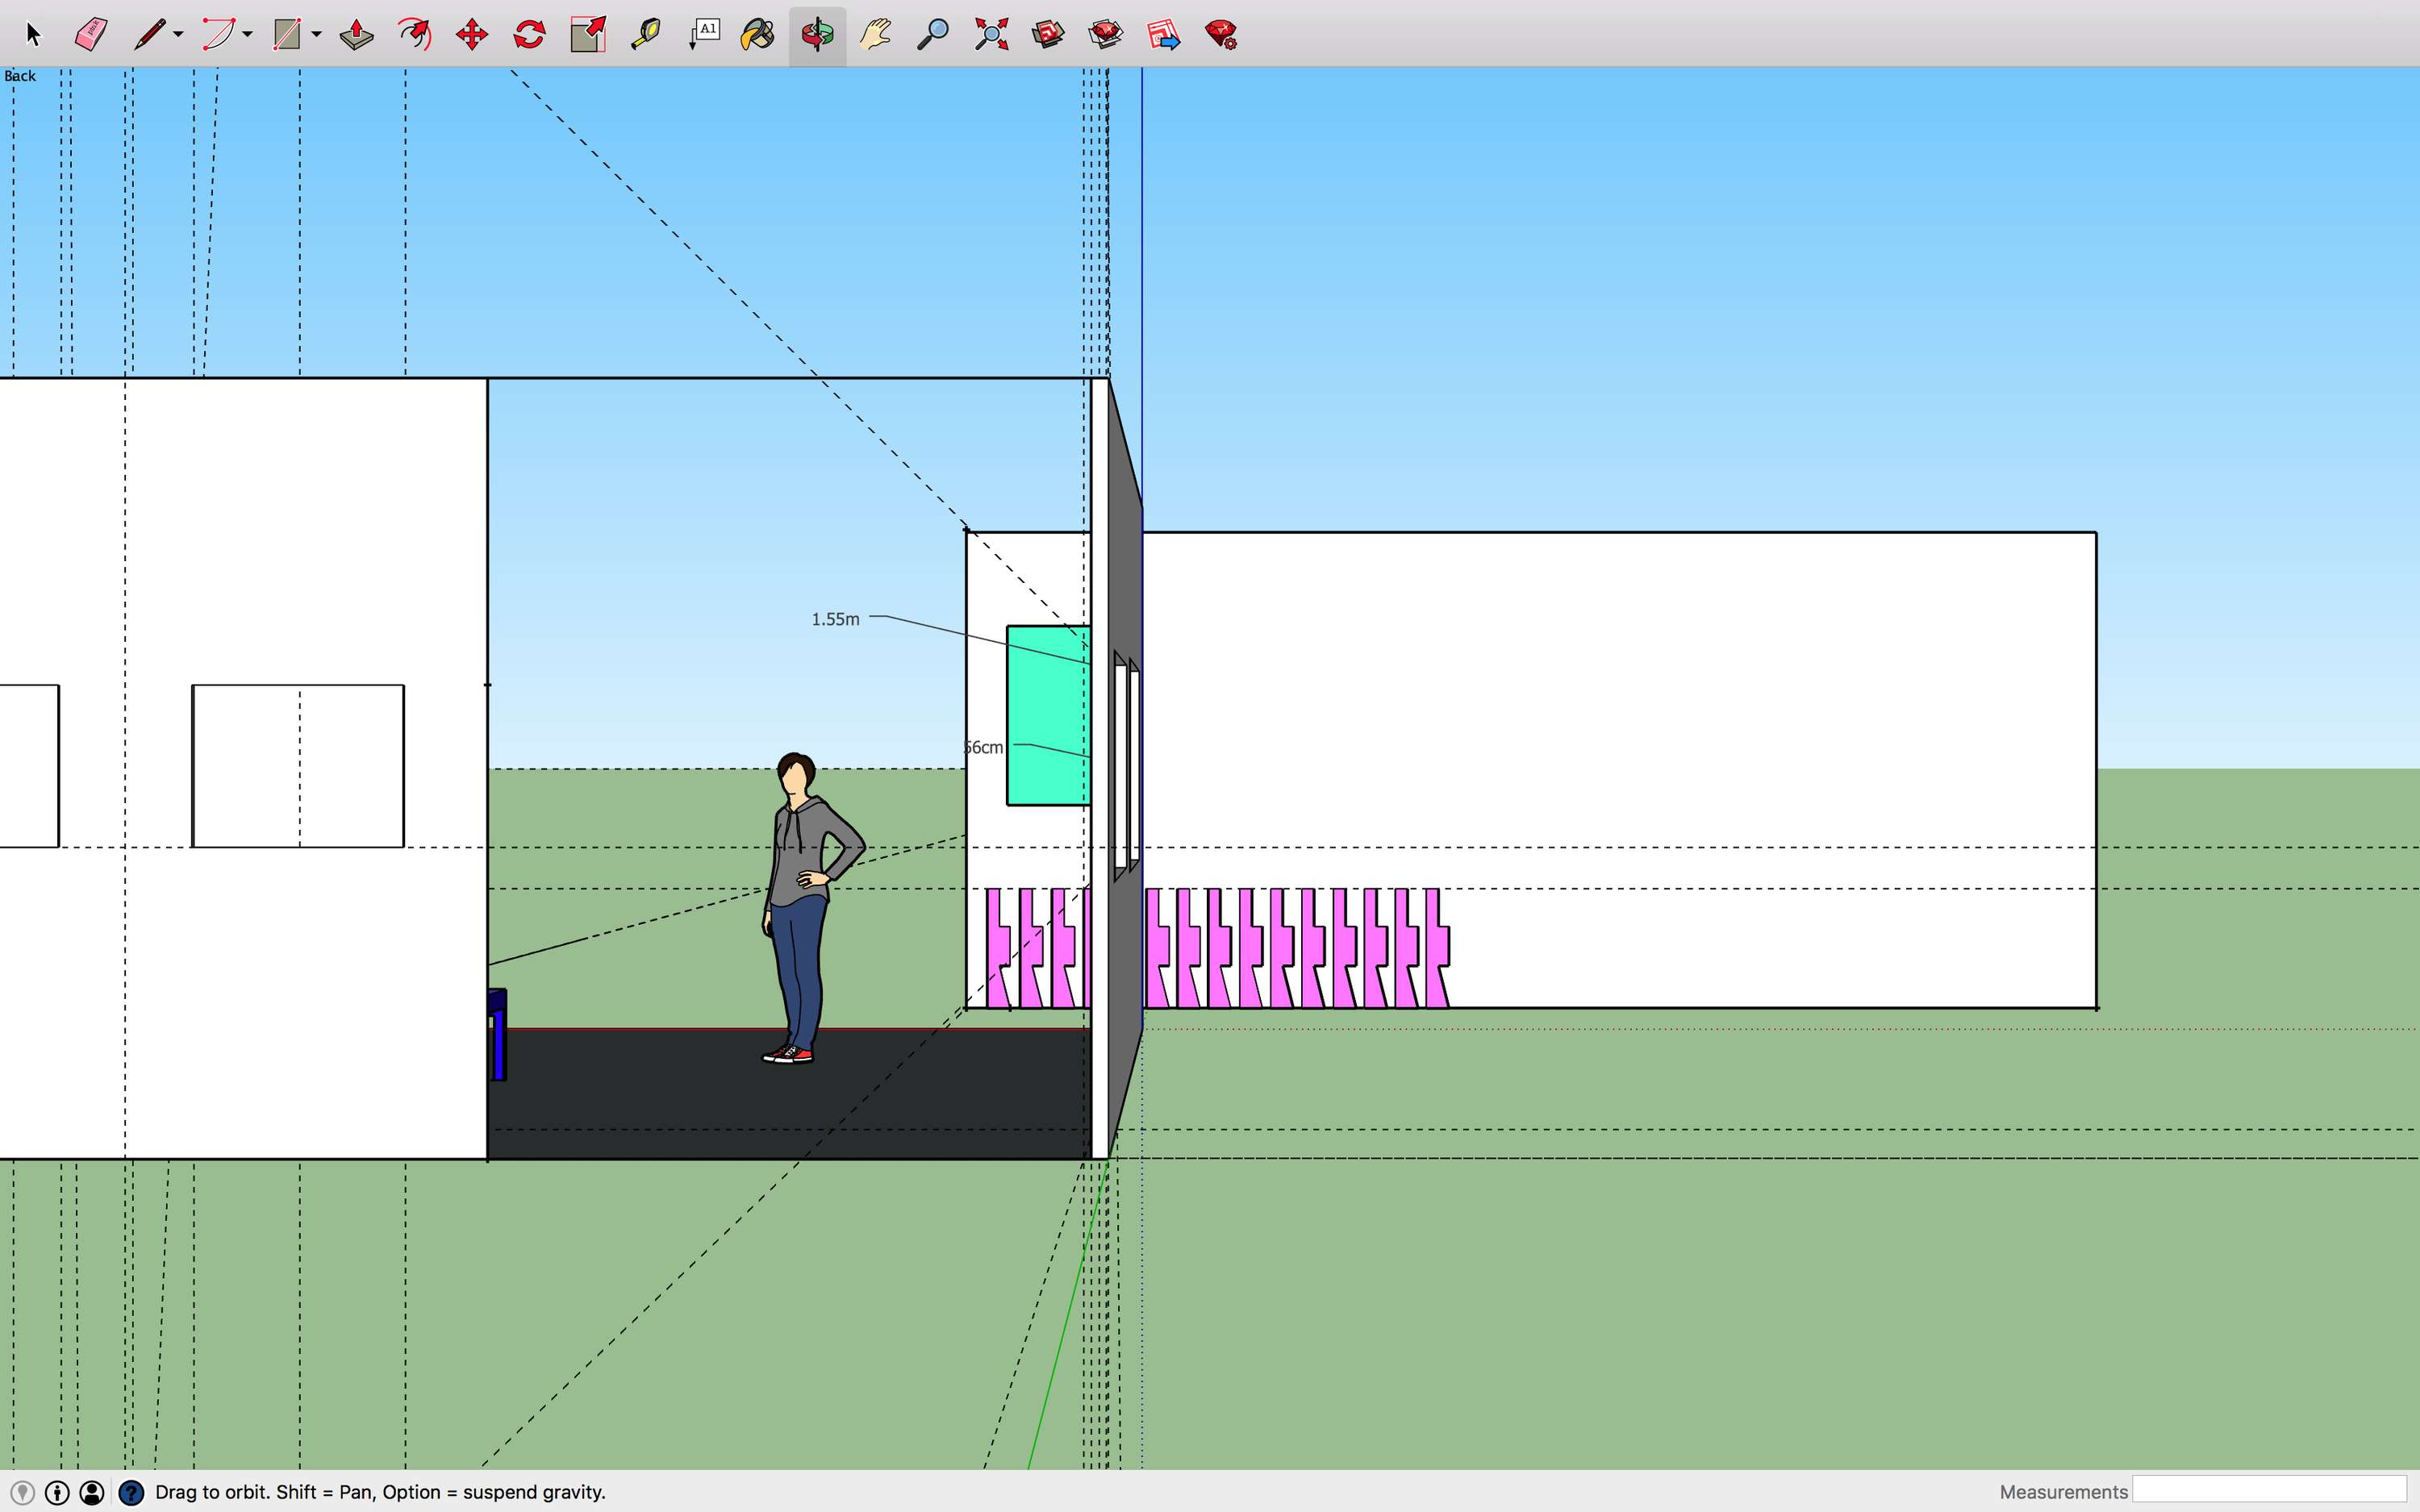Image resolution: width=2420 pixels, height=1512 pixels.
Task: Click the status bar orbit hint text
Action: [380, 1492]
